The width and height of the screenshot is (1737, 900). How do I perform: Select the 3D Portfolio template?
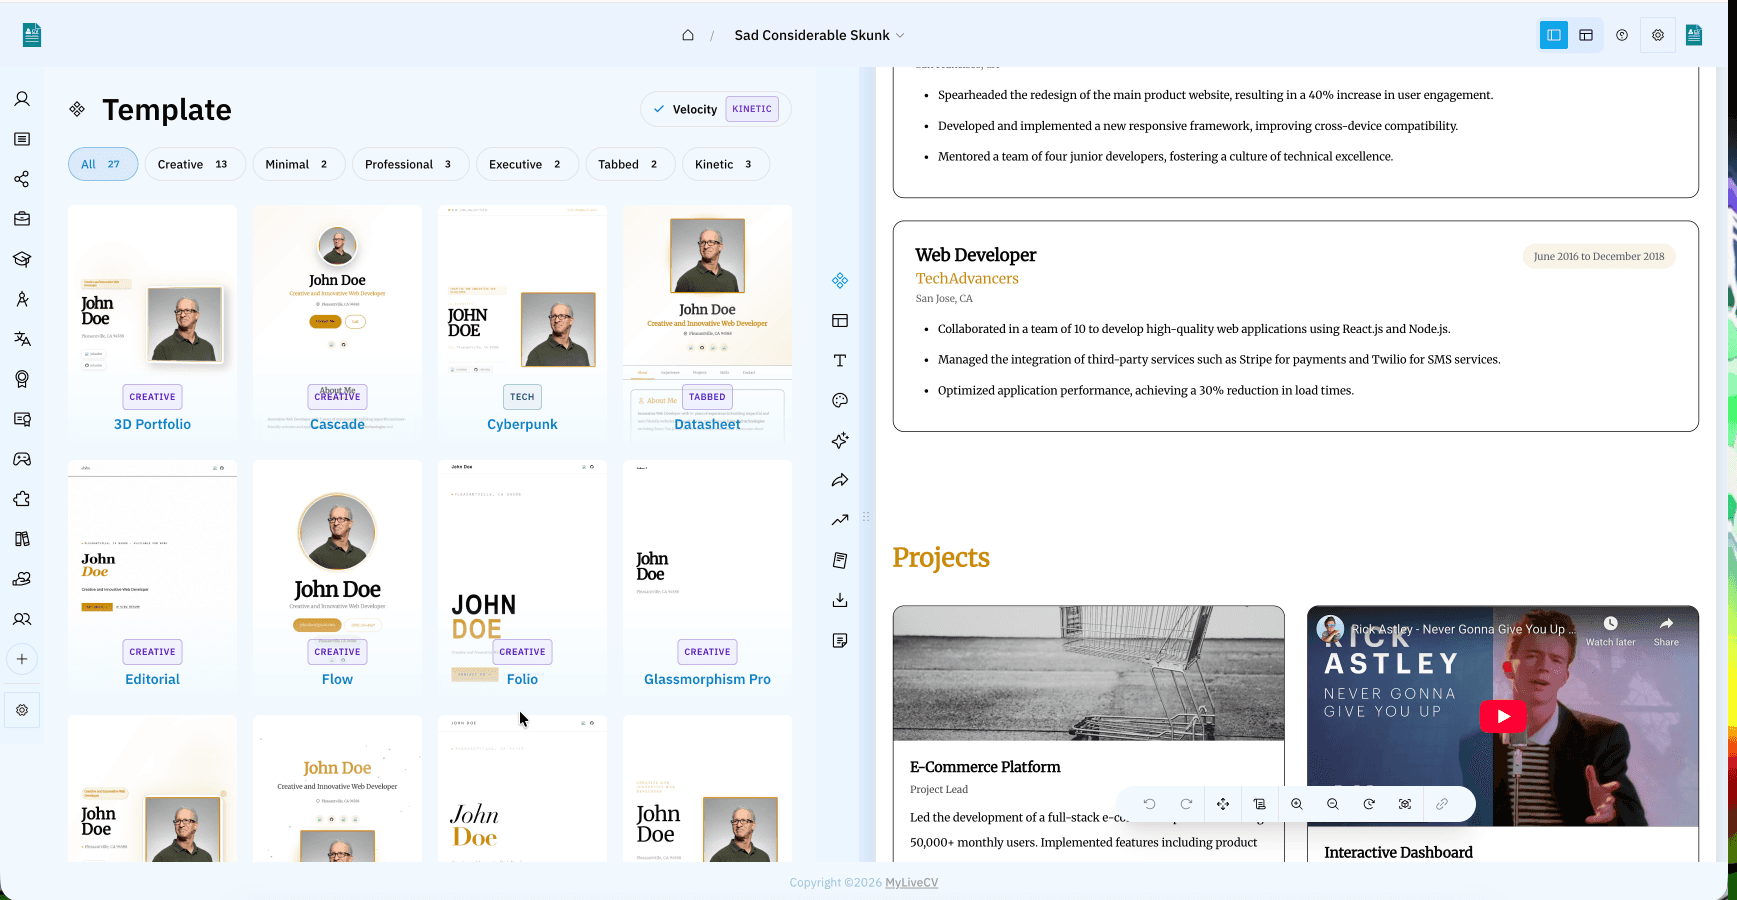[x=152, y=323]
